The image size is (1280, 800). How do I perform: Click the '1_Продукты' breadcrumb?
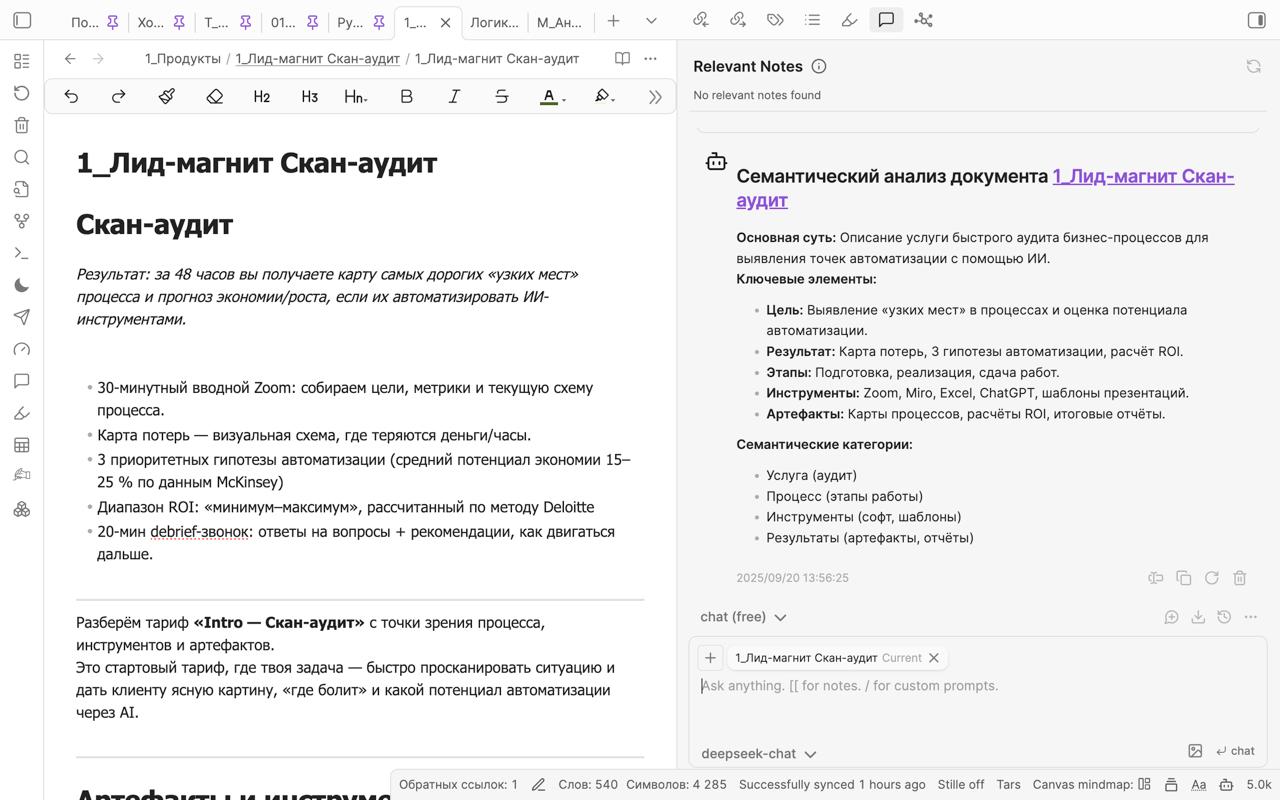tap(183, 59)
